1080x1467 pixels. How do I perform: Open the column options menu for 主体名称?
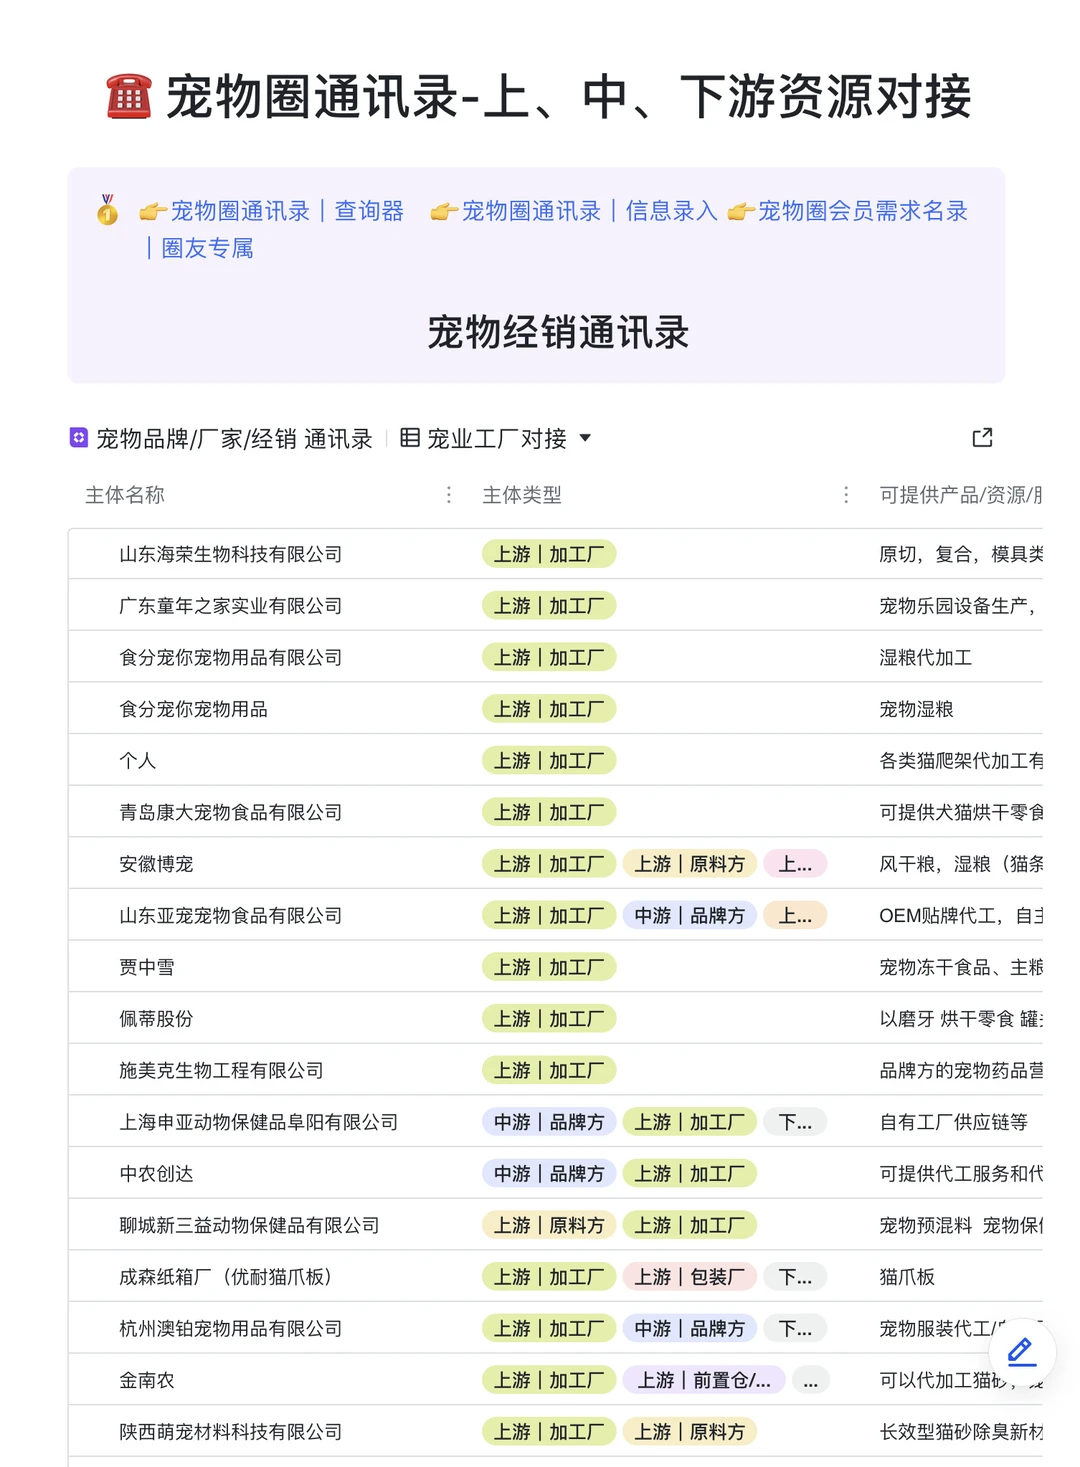(x=448, y=495)
